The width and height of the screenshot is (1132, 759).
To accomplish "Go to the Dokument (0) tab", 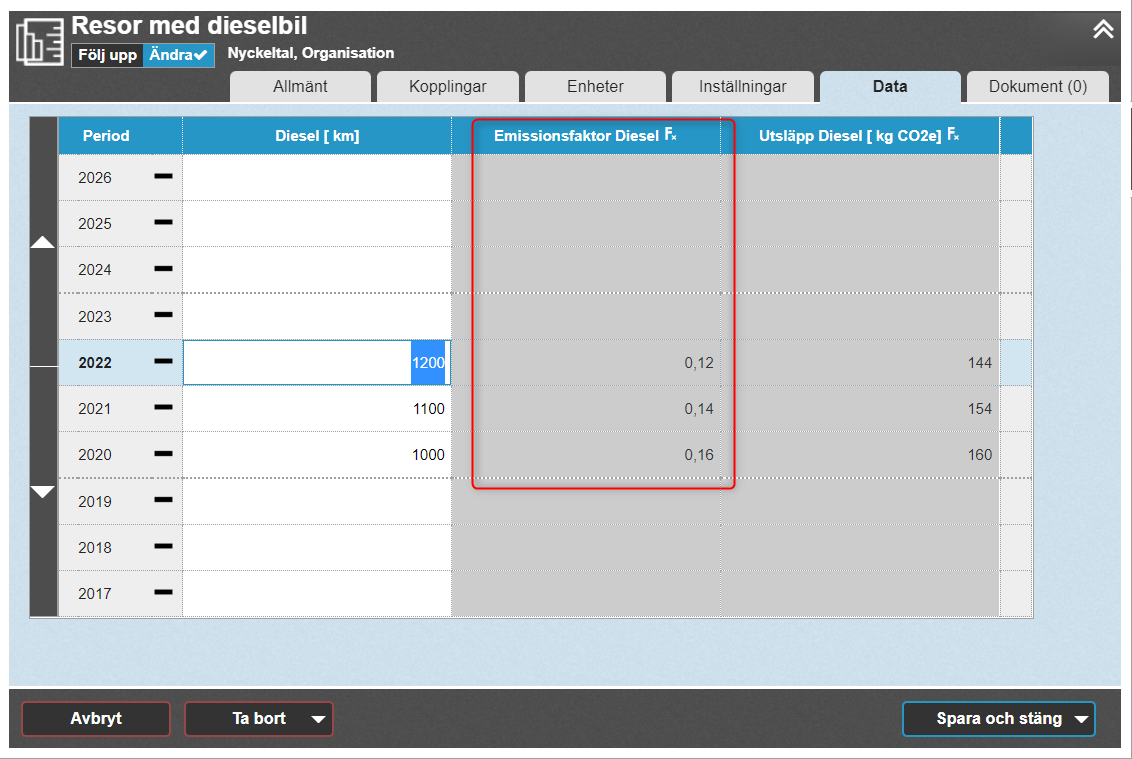I will [1037, 87].
